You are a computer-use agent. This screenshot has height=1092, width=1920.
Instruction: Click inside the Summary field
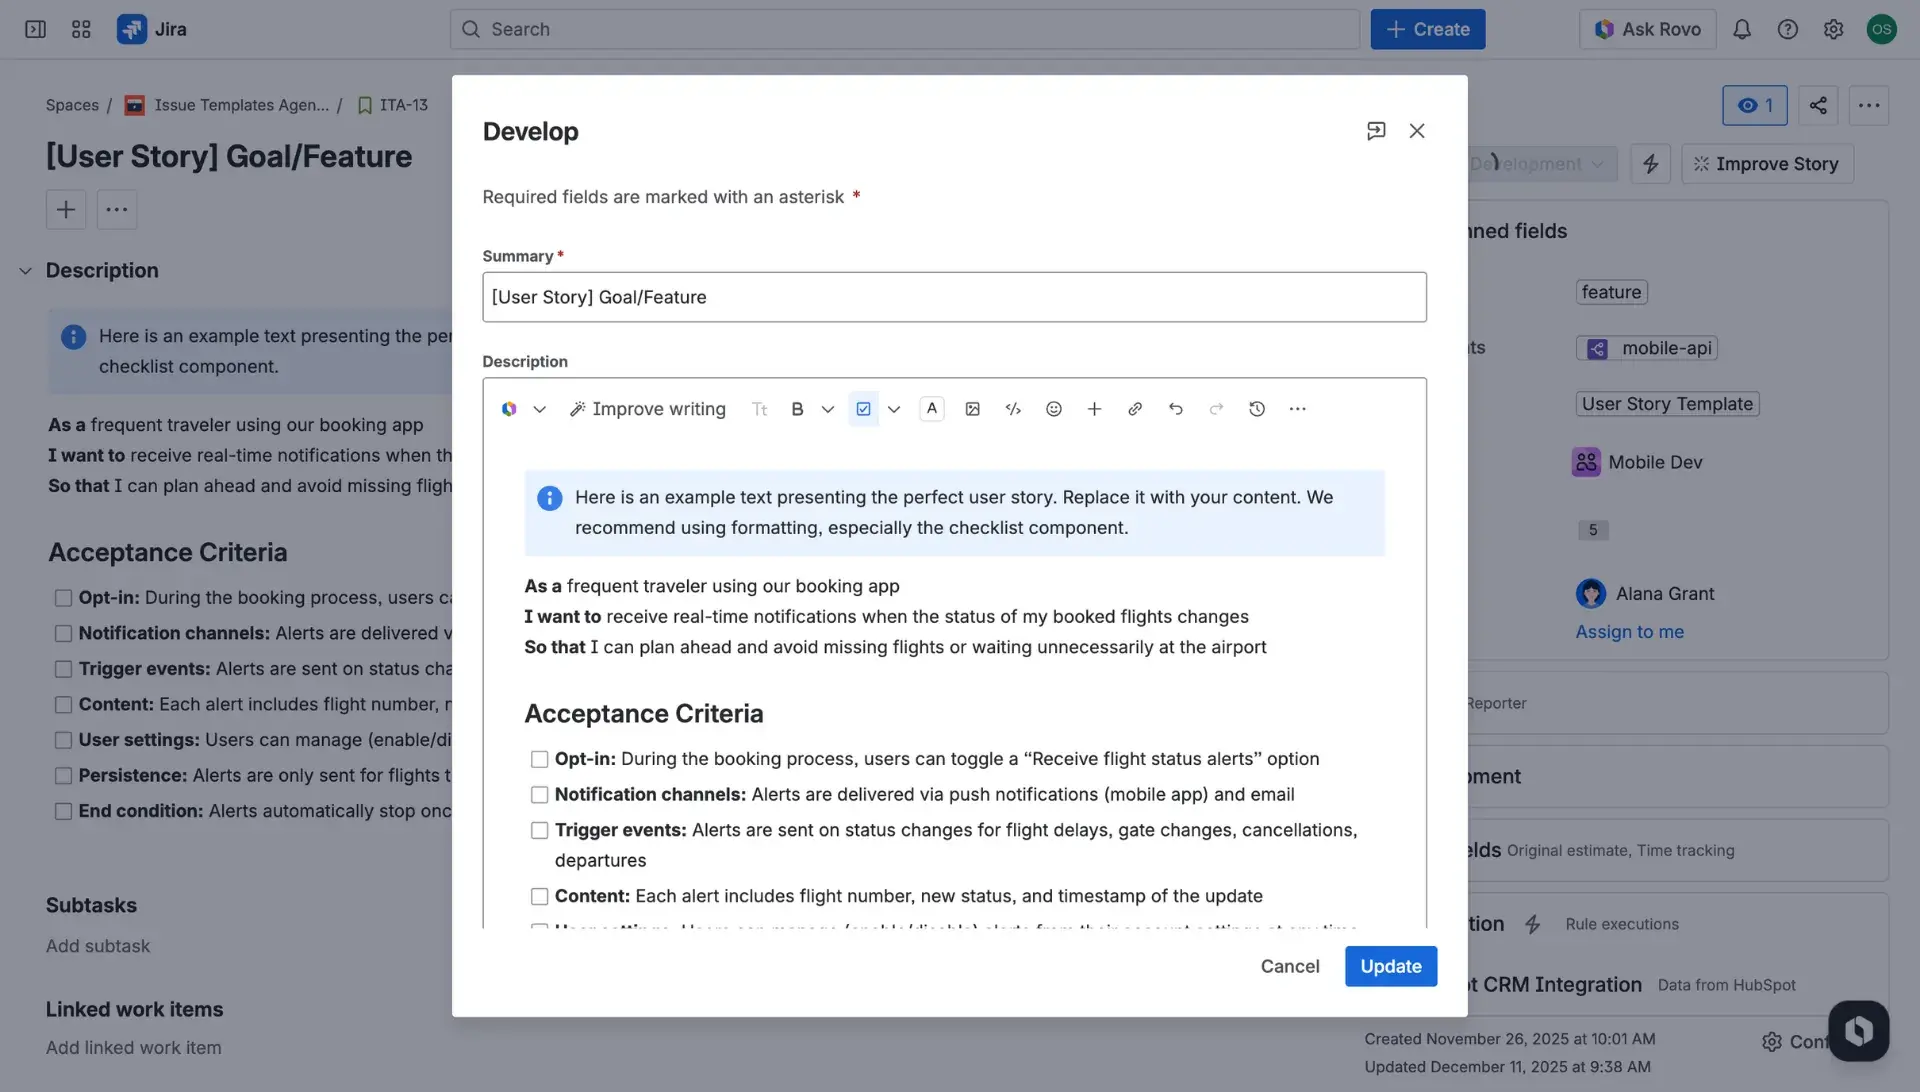953,297
